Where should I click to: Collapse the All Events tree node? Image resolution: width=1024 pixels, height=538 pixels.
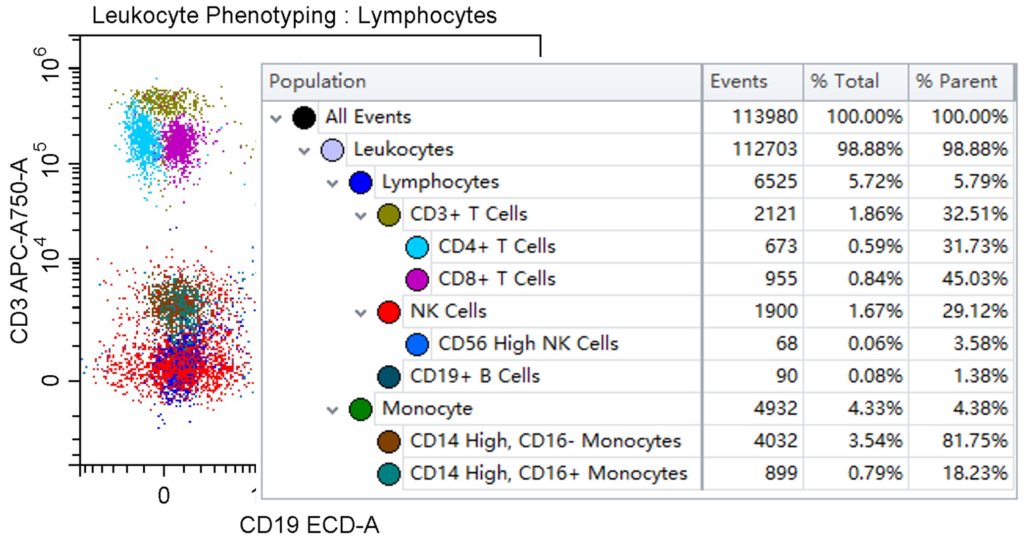pyautogui.click(x=277, y=118)
